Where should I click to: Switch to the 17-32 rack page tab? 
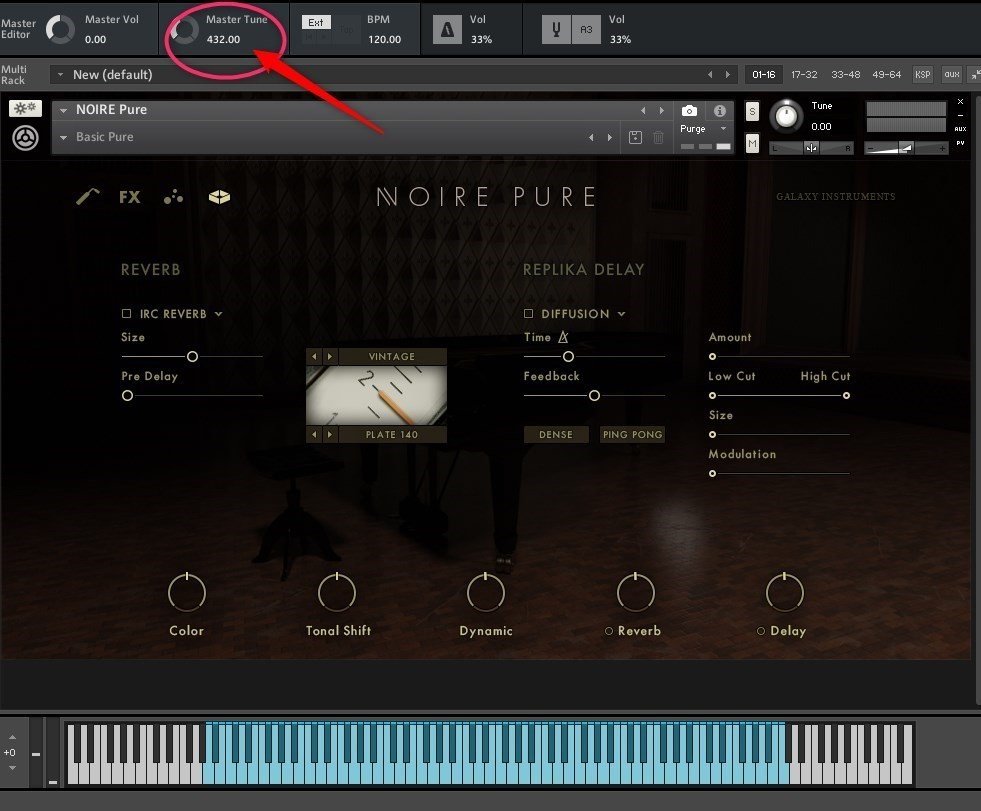[x=804, y=74]
